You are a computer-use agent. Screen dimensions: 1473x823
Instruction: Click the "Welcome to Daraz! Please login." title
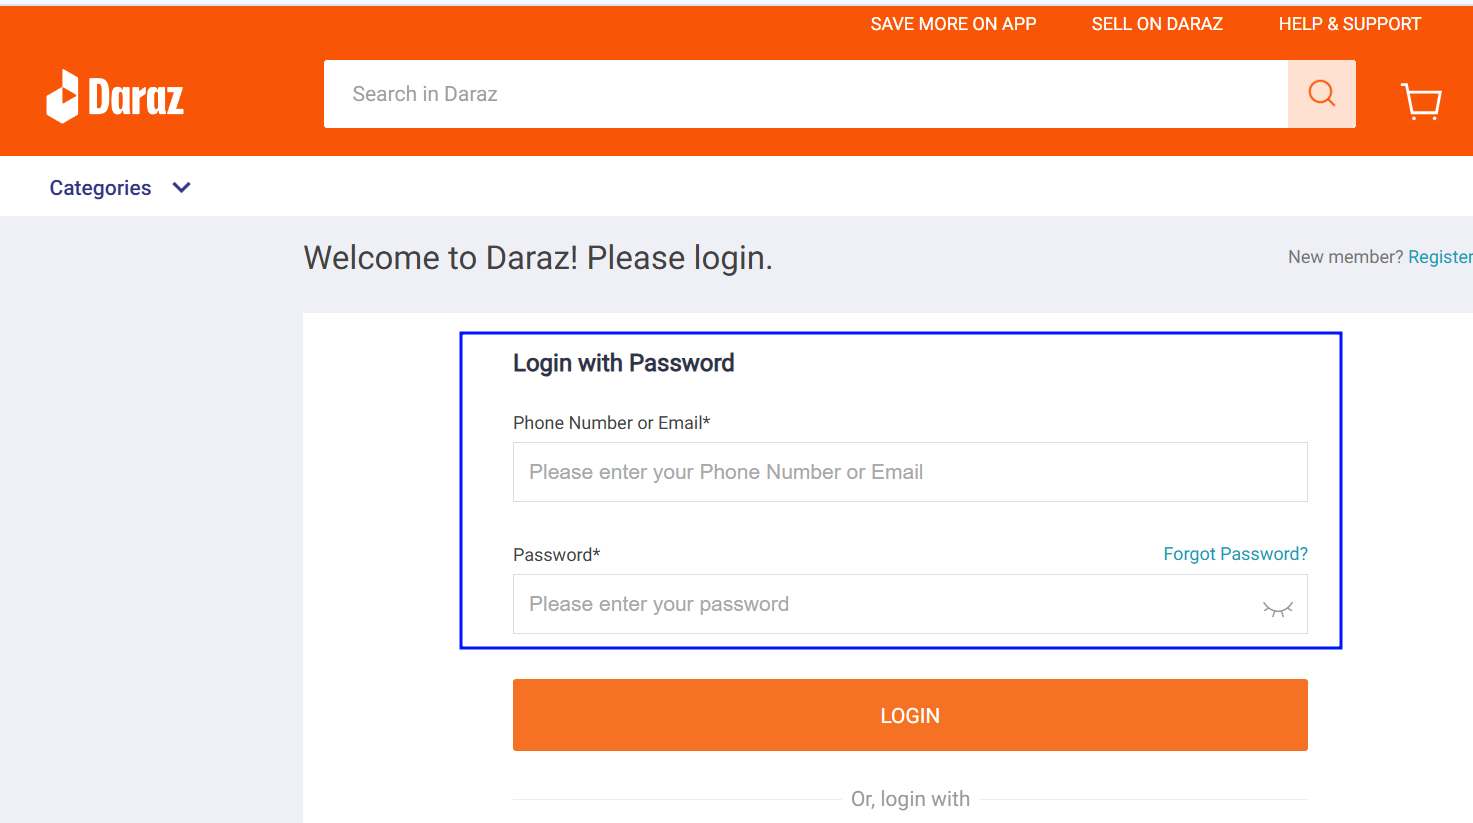coord(538,258)
